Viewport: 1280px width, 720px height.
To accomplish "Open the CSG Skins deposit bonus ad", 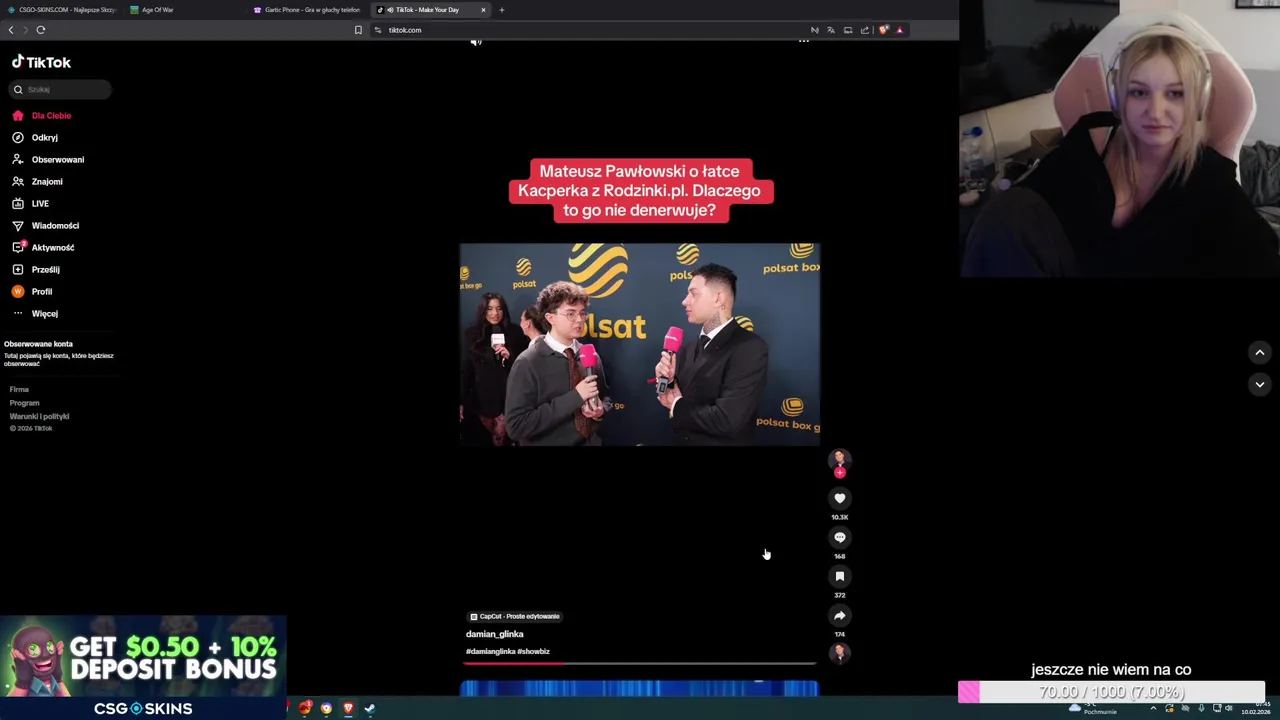I will (143, 667).
